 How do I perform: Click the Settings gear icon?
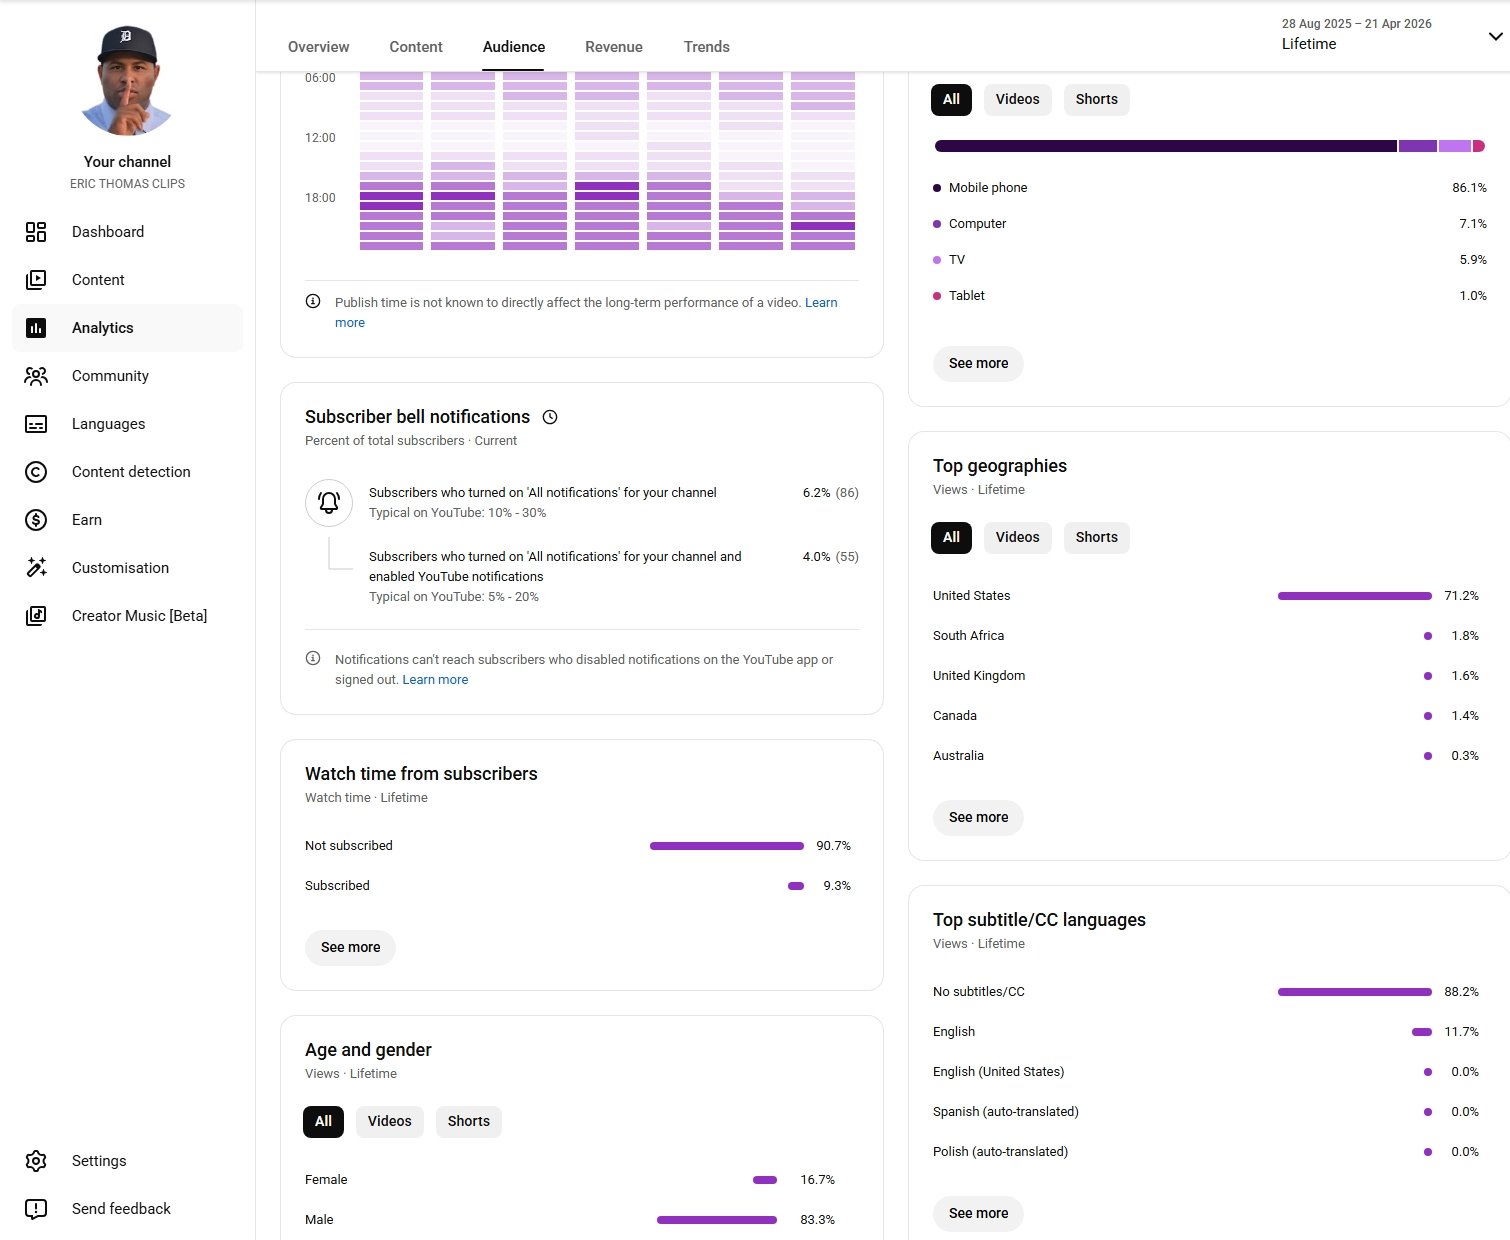coord(36,1161)
